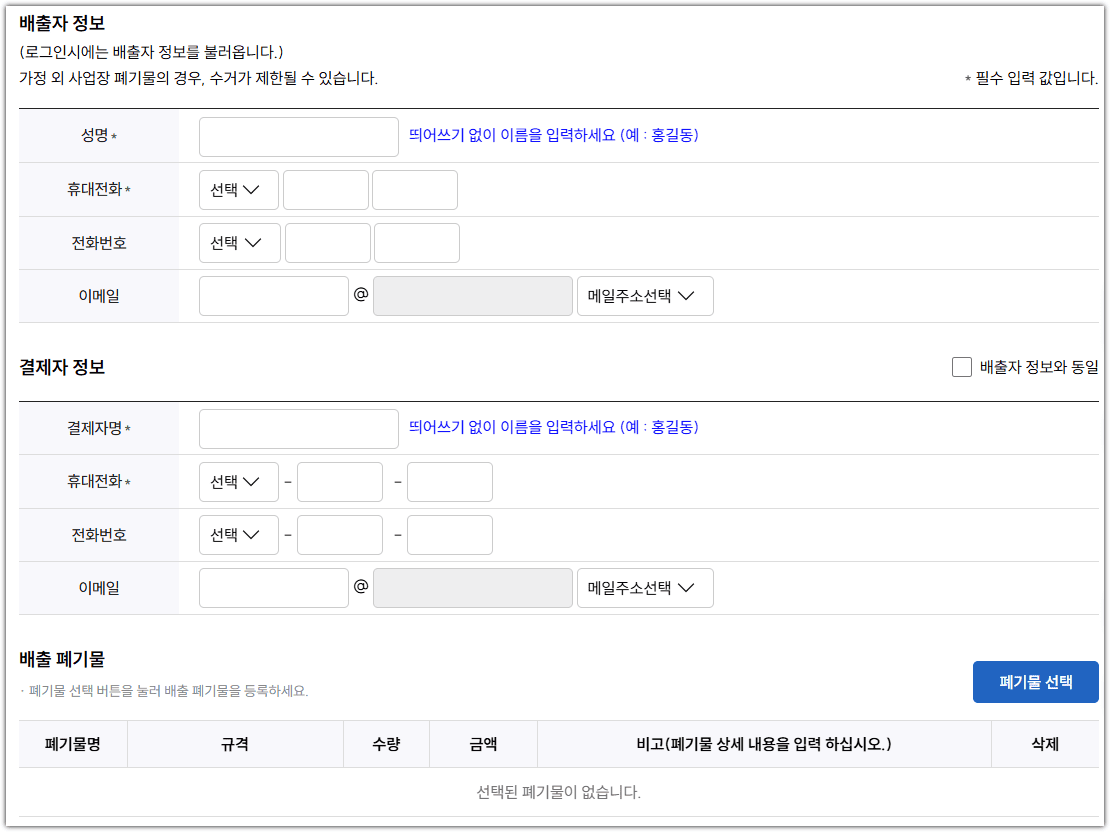
Task: Click the last 휴대전화 number box in 결제자 정보
Action: point(449,481)
